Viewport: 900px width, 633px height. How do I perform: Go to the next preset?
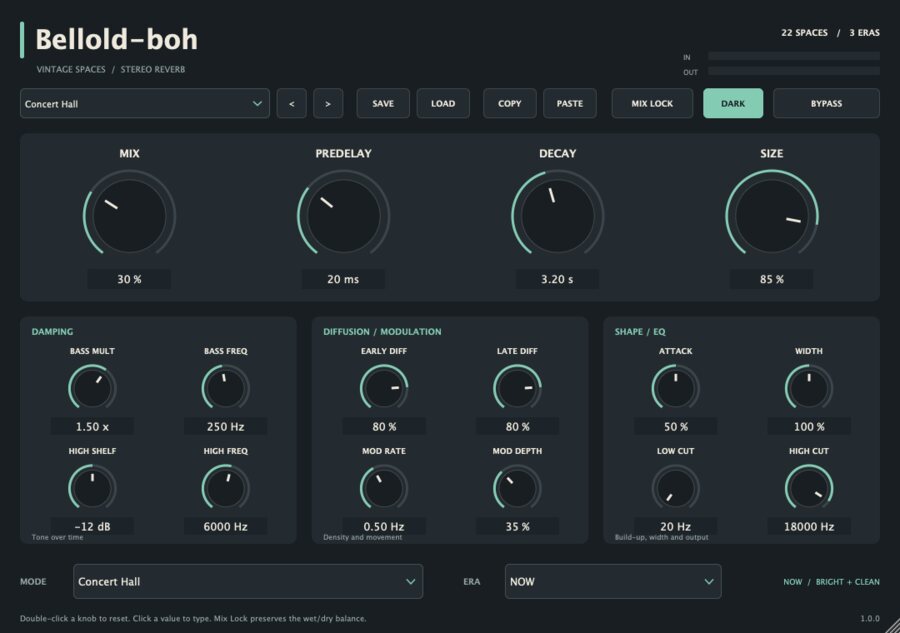(328, 103)
